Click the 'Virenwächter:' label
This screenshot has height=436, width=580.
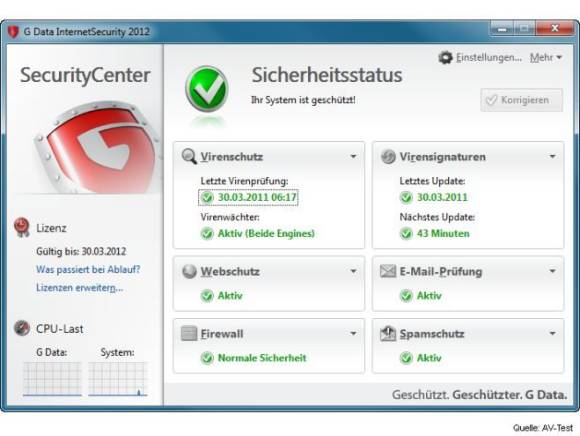click(230, 217)
